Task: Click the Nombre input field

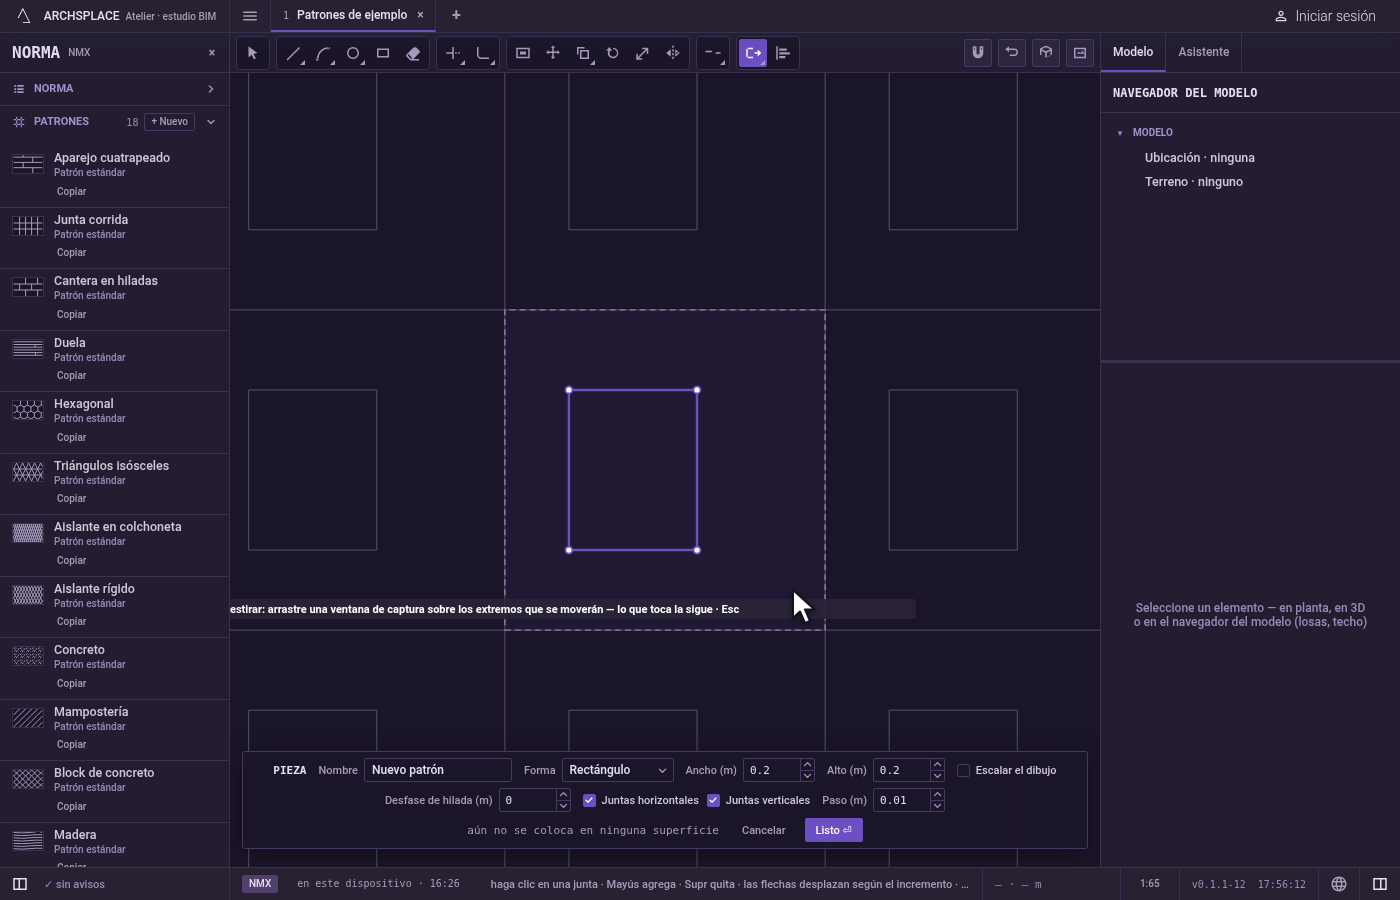Action: [438, 770]
